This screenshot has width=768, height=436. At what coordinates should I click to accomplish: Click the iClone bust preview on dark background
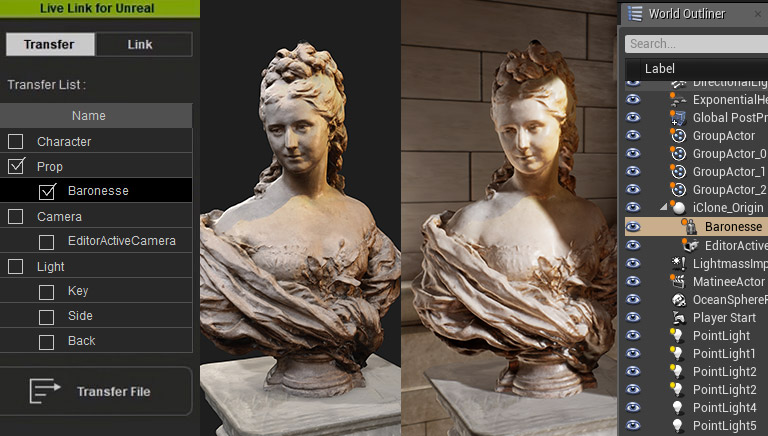300,218
